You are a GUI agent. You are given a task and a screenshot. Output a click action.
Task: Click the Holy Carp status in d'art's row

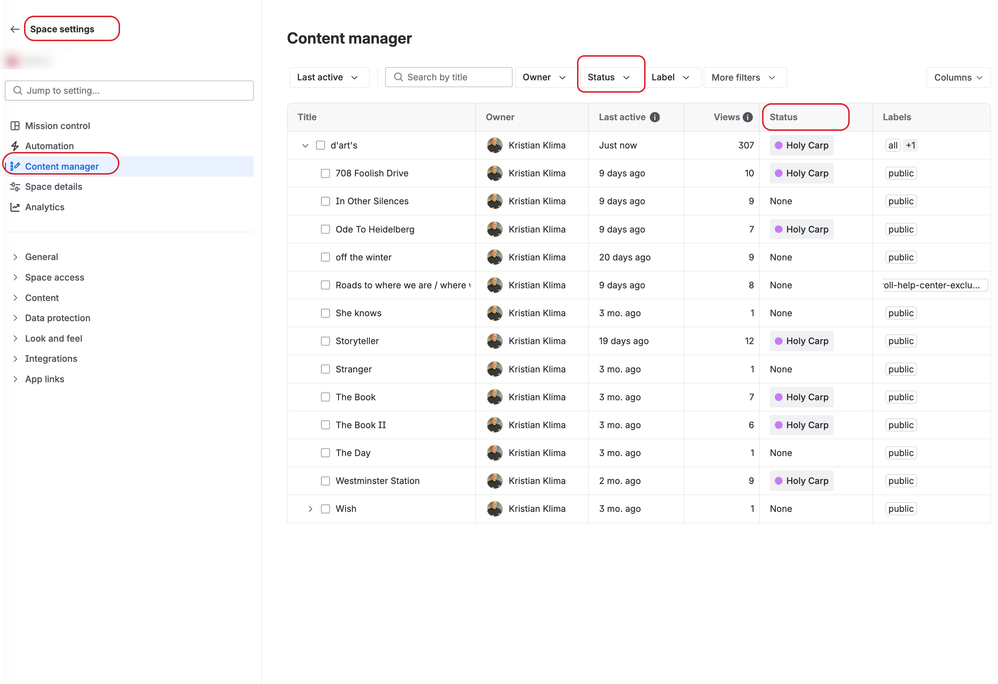tap(801, 146)
